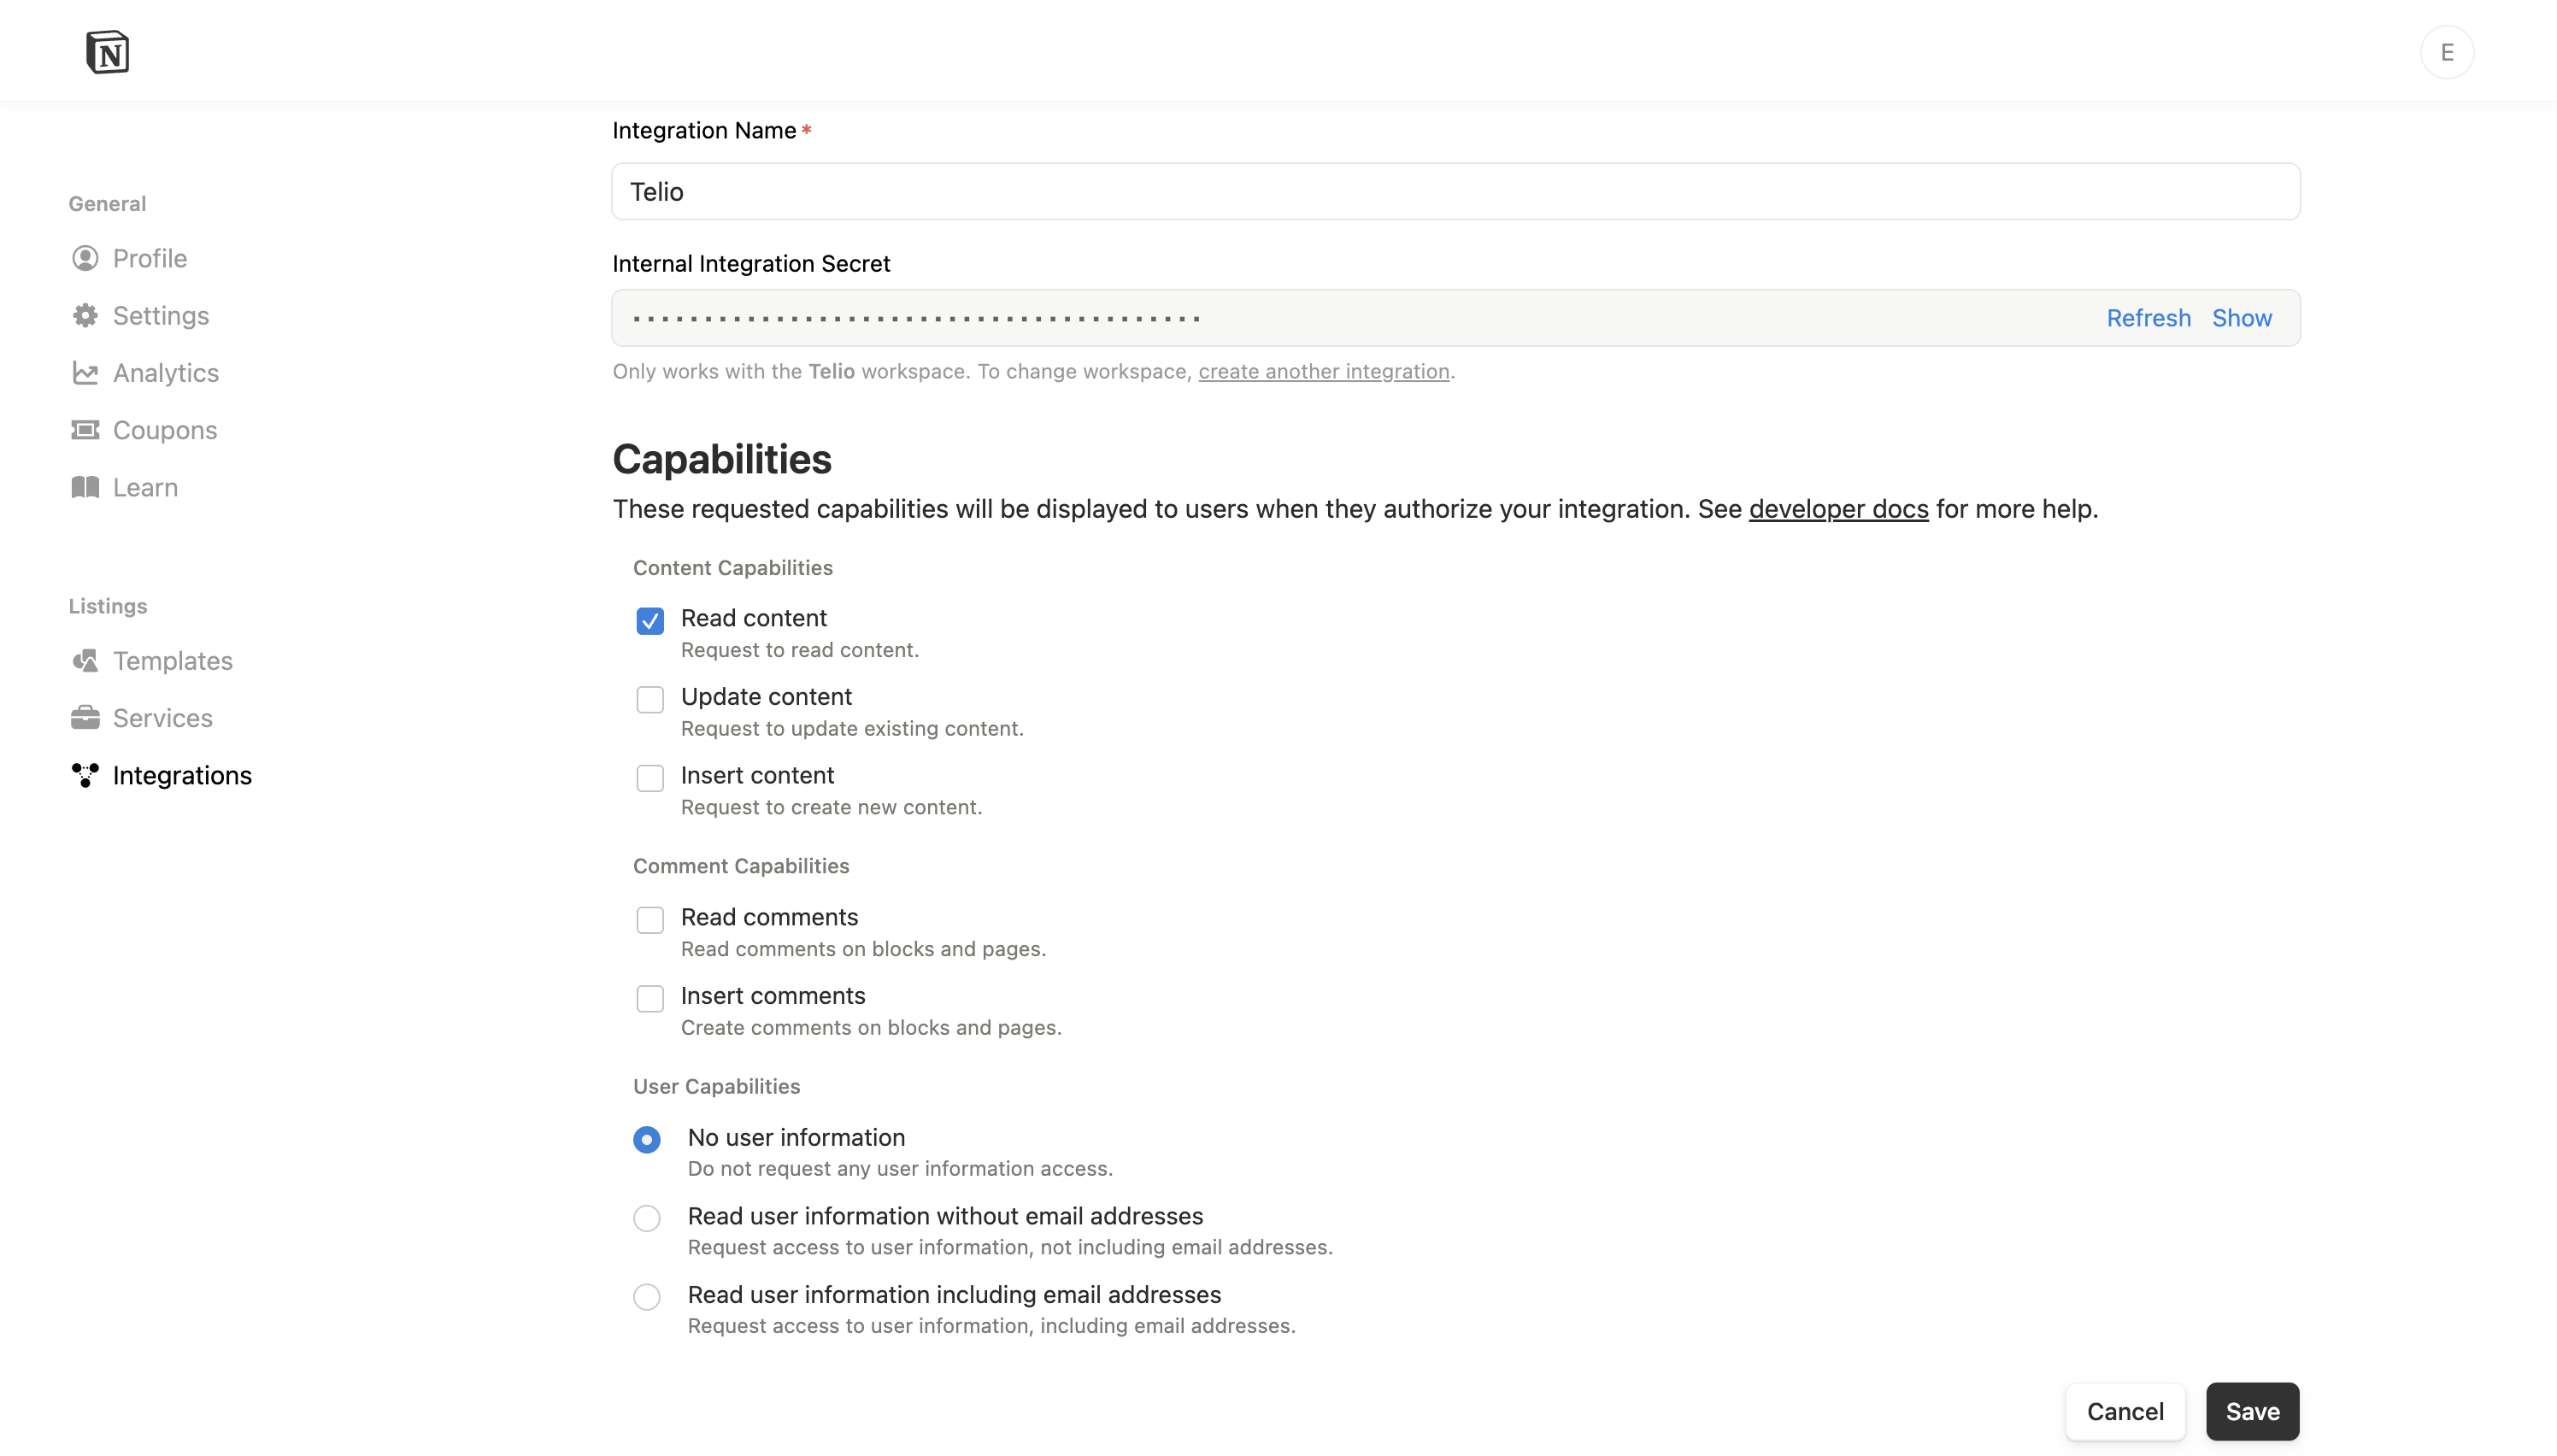The height and width of the screenshot is (1456, 2557).
Task: Click the Notion logo icon
Action: 107,52
